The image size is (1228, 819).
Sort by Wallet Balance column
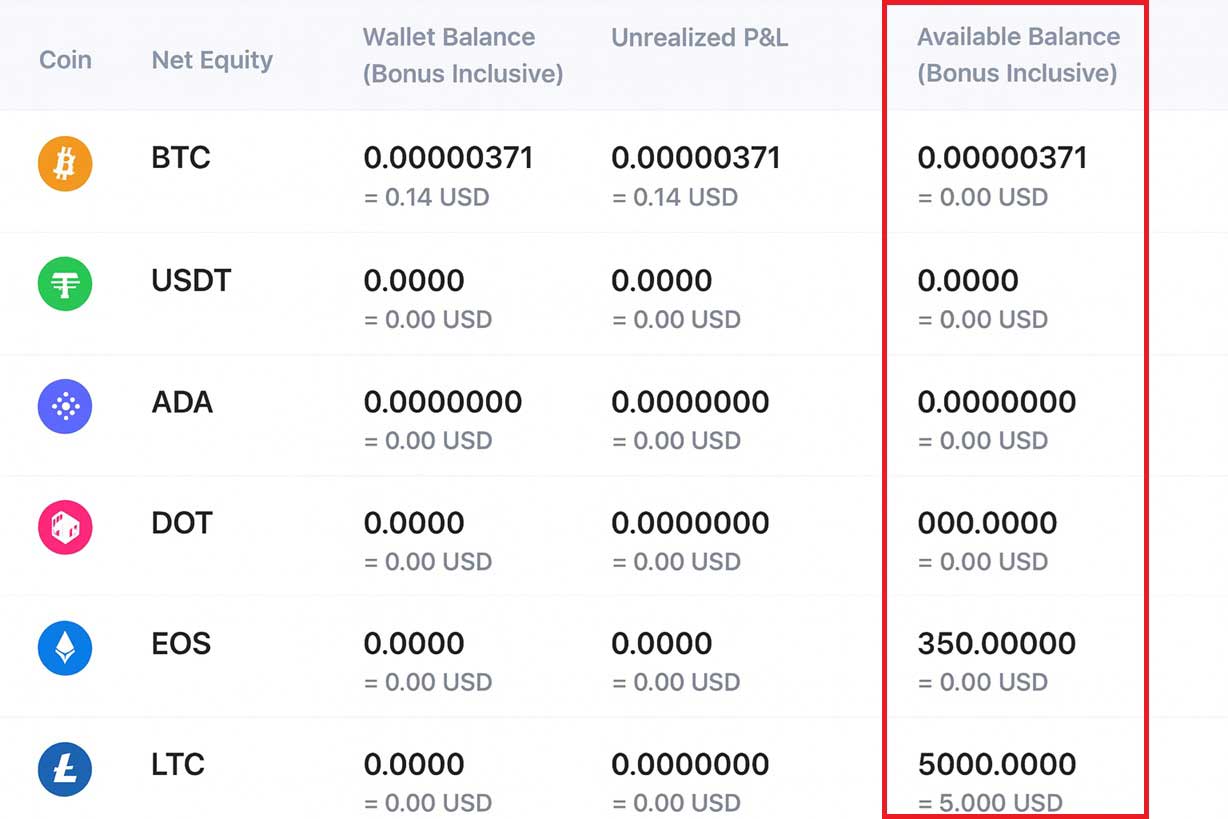coord(448,58)
